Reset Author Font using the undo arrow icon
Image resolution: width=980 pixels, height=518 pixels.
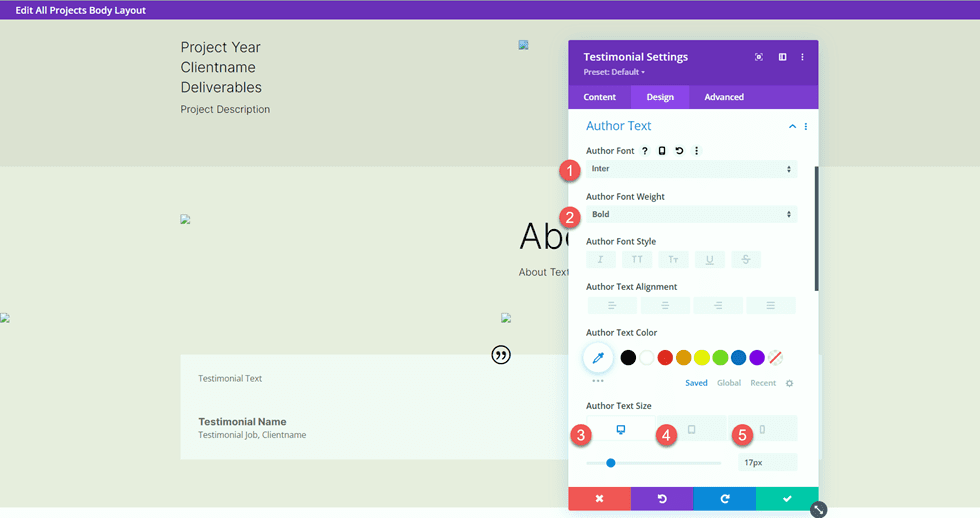coord(679,151)
